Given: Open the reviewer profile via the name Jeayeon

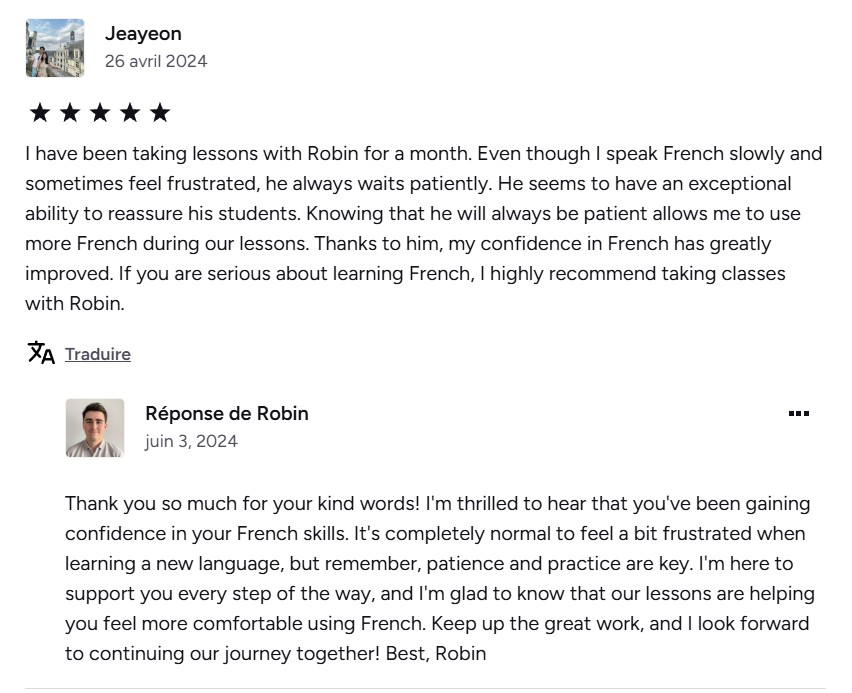Looking at the screenshot, I should pos(144,33).
